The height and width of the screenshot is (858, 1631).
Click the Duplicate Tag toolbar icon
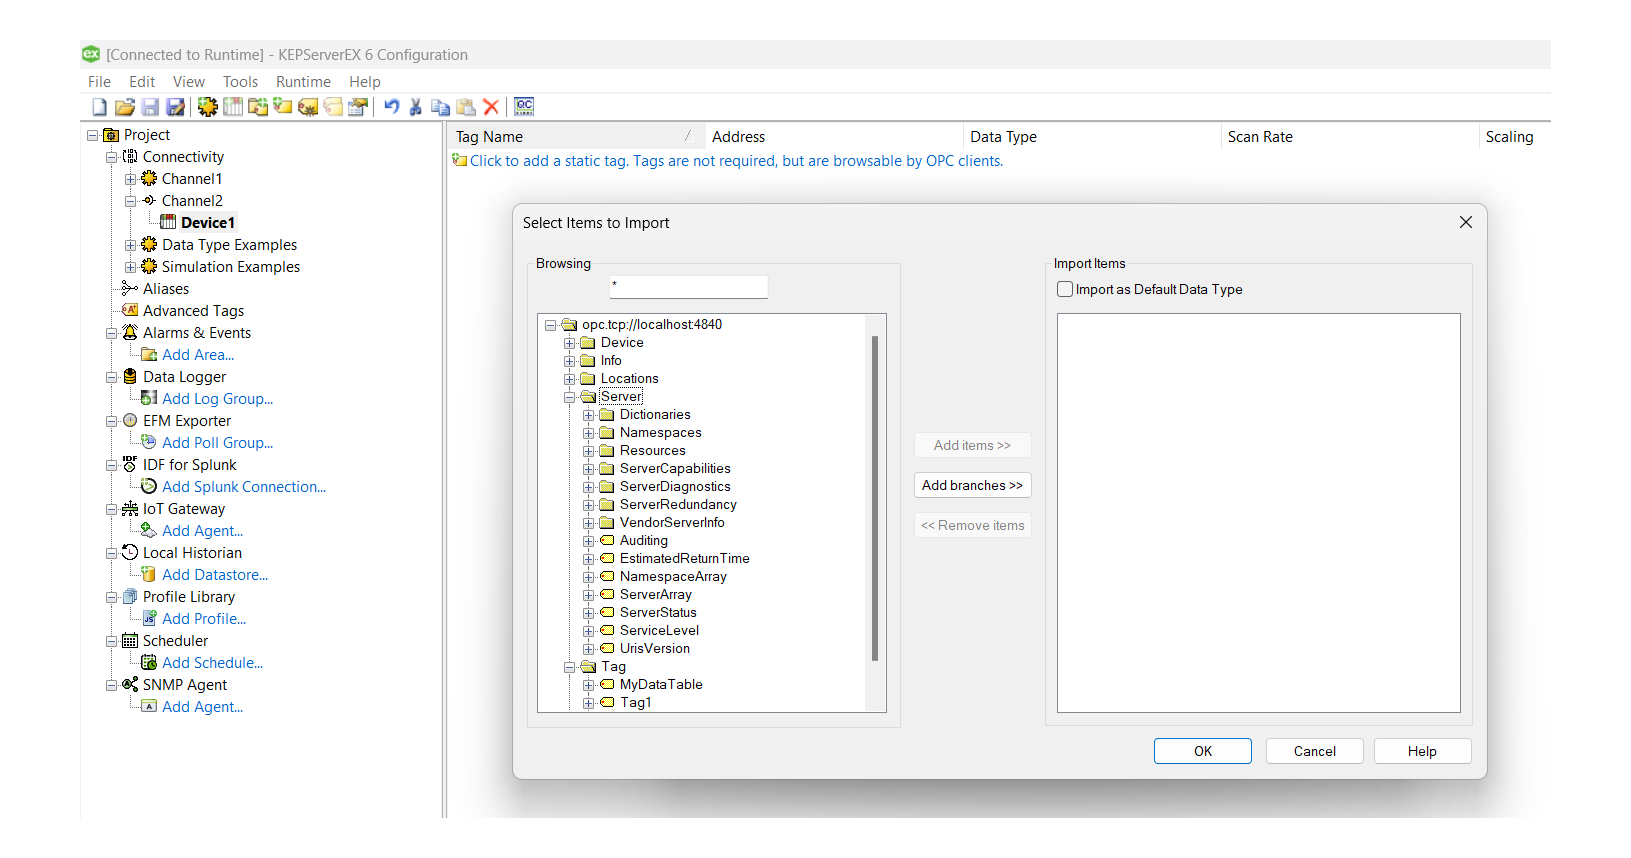[333, 107]
